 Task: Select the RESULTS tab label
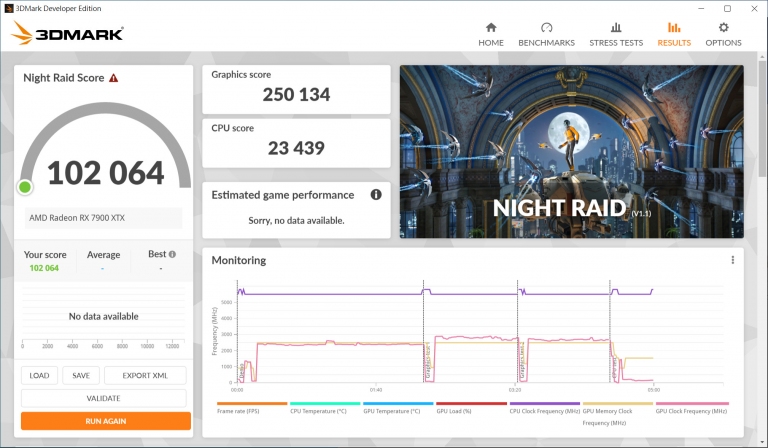pos(674,43)
